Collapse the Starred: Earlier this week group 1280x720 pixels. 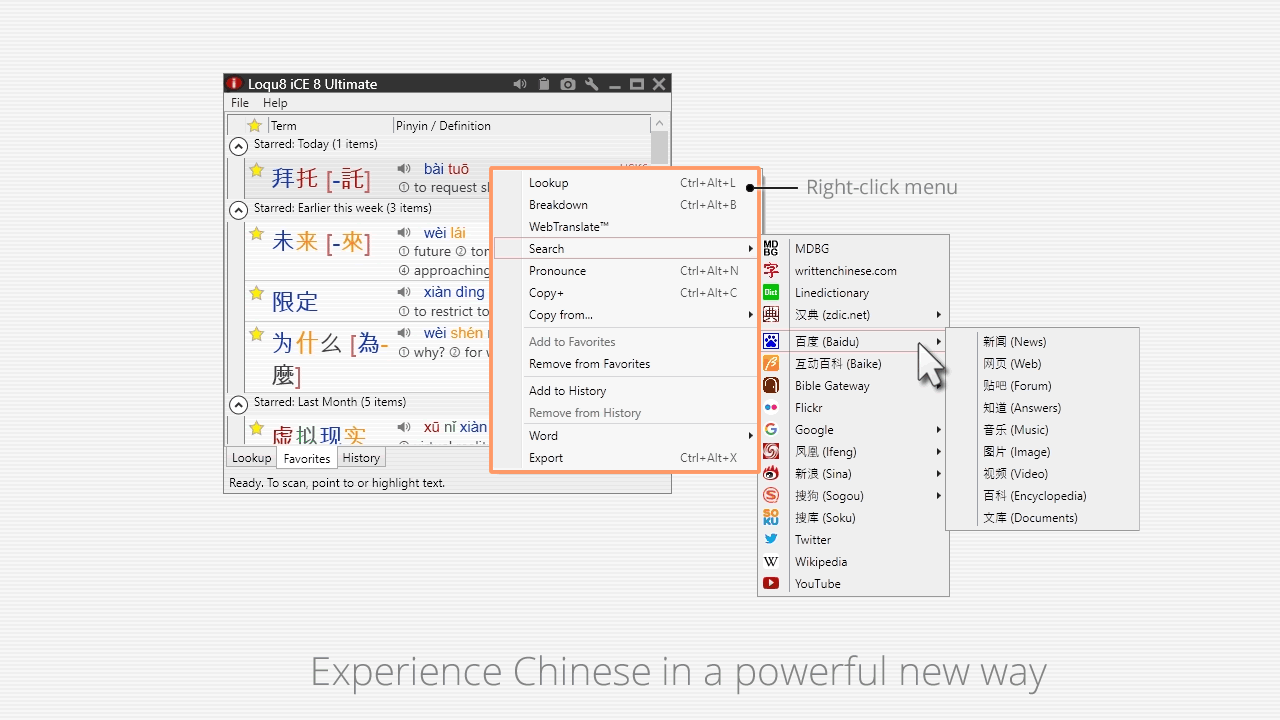(x=238, y=210)
